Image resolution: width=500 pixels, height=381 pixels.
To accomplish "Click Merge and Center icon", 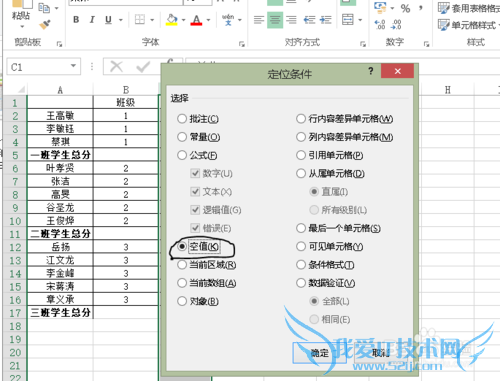I will click(x=348, y=20).
